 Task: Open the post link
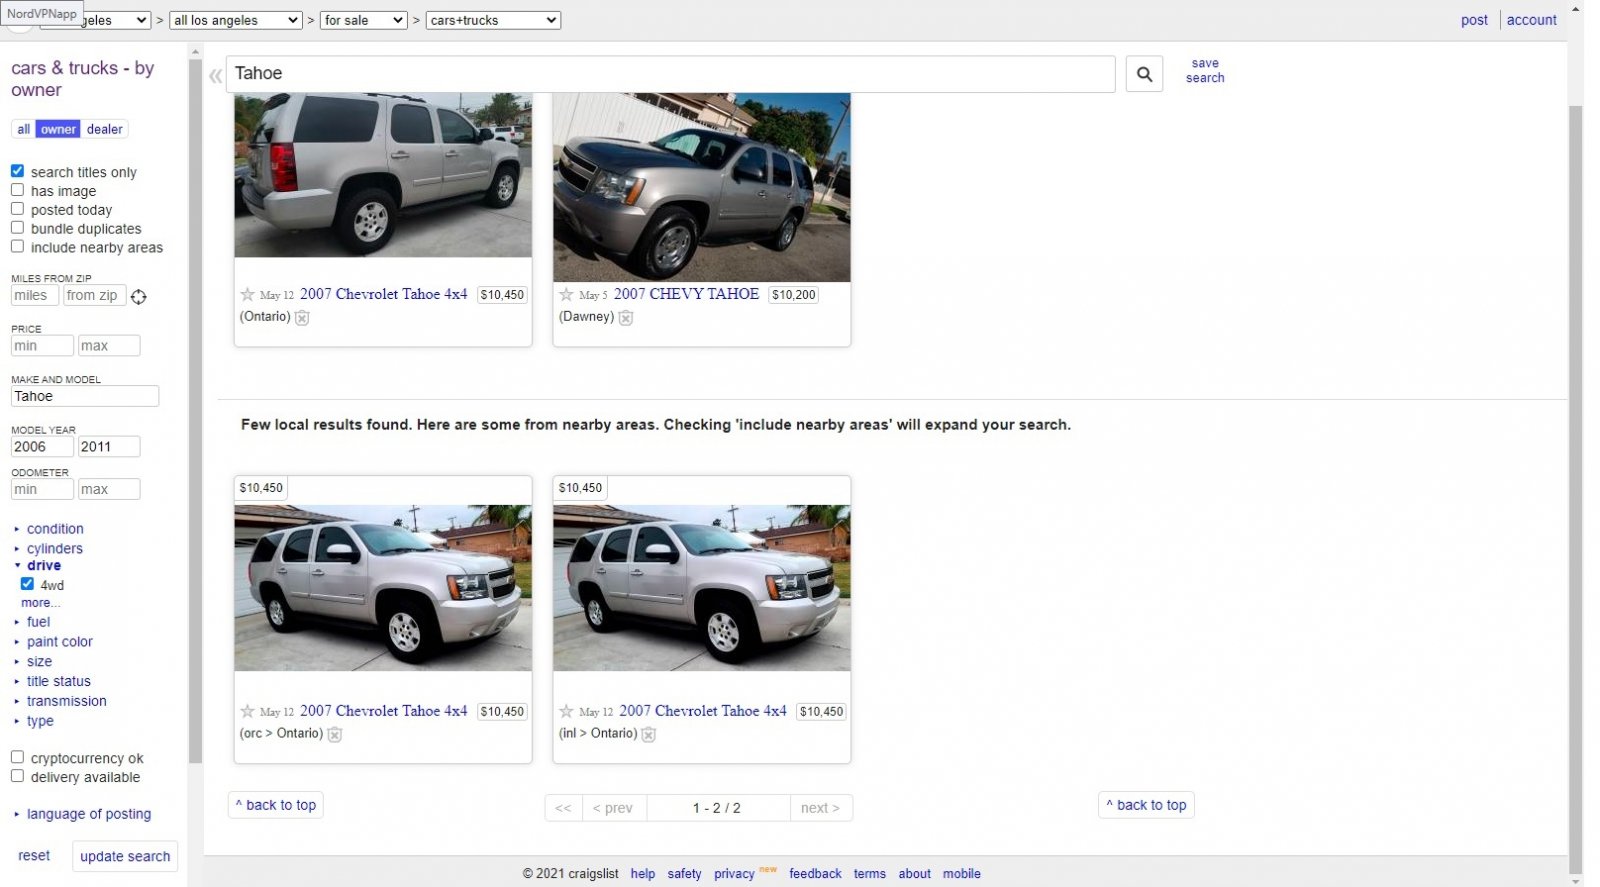tap(1474, 20)
